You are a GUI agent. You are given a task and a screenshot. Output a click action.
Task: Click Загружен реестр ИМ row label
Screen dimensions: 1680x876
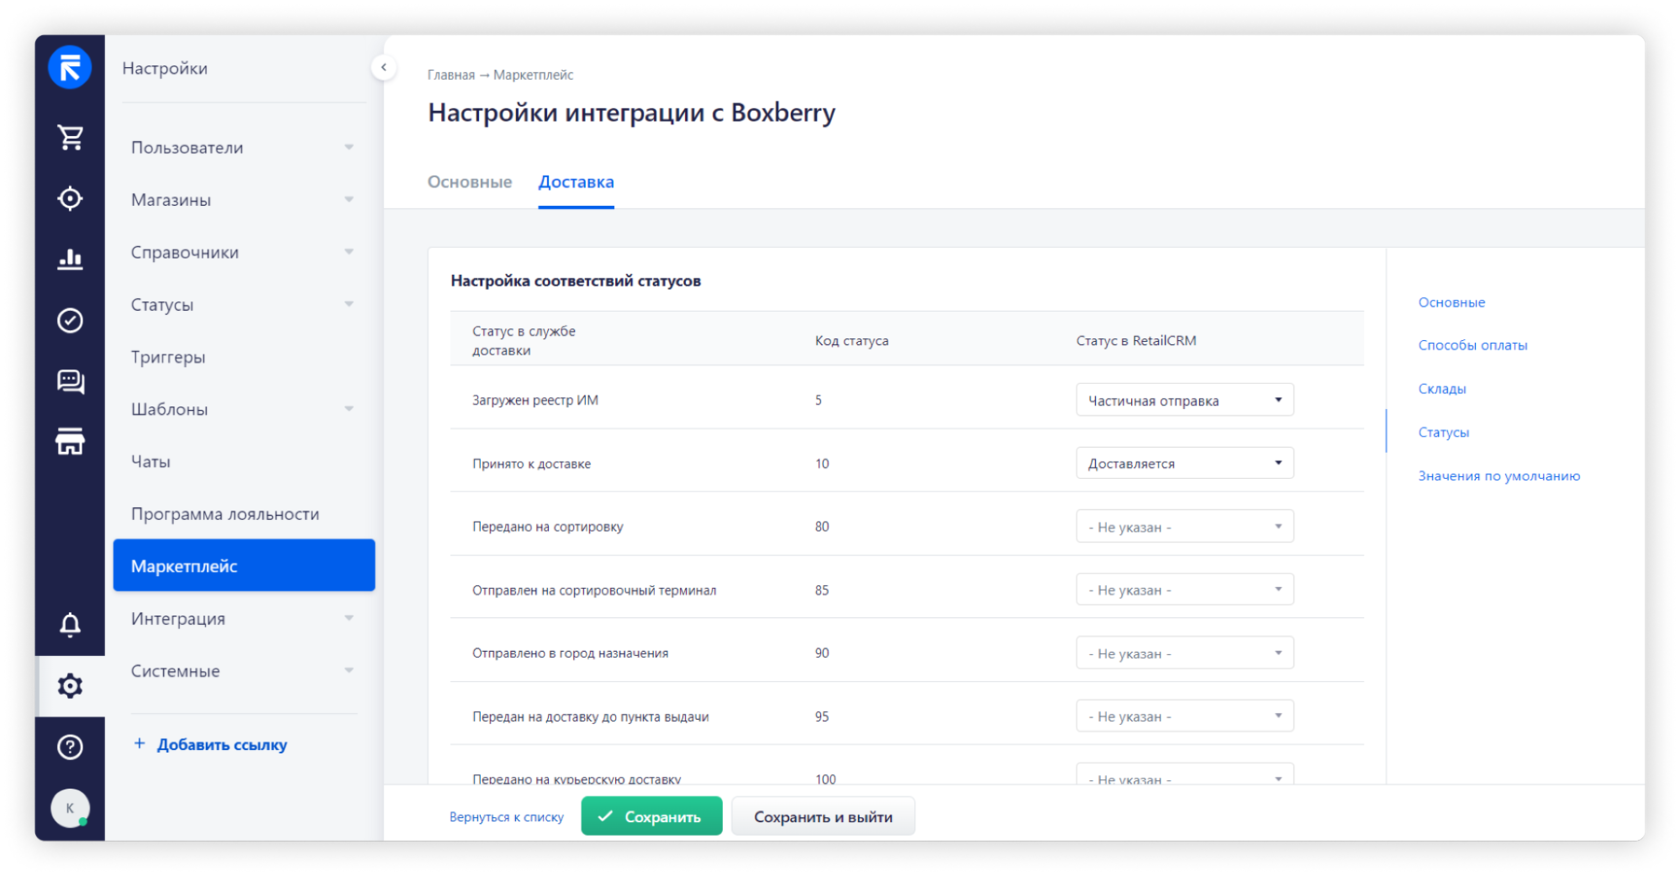coord(535,400)
